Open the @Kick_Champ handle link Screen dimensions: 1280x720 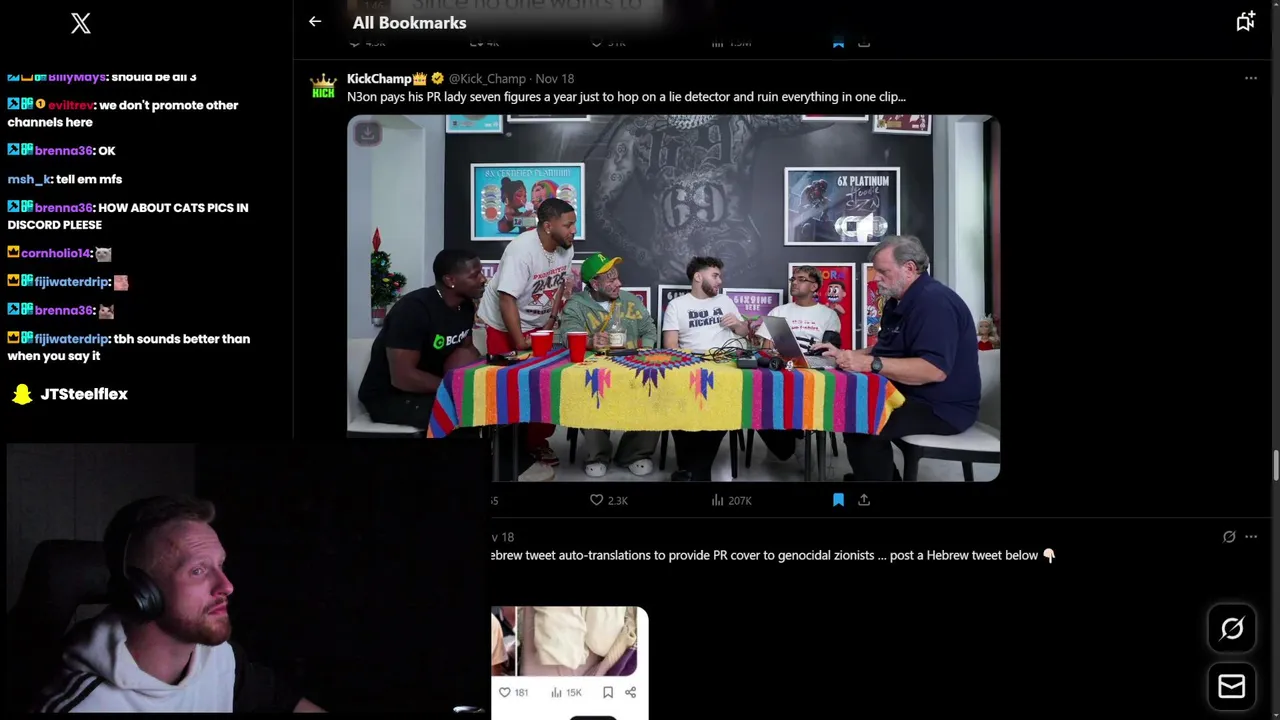click(x=487, y=78)
